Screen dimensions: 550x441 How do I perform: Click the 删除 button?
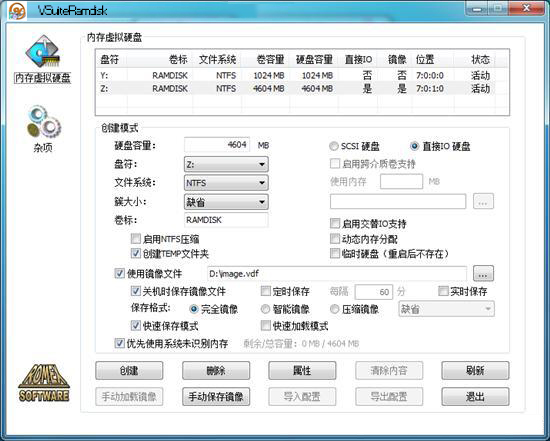click(x=216, y=370)
